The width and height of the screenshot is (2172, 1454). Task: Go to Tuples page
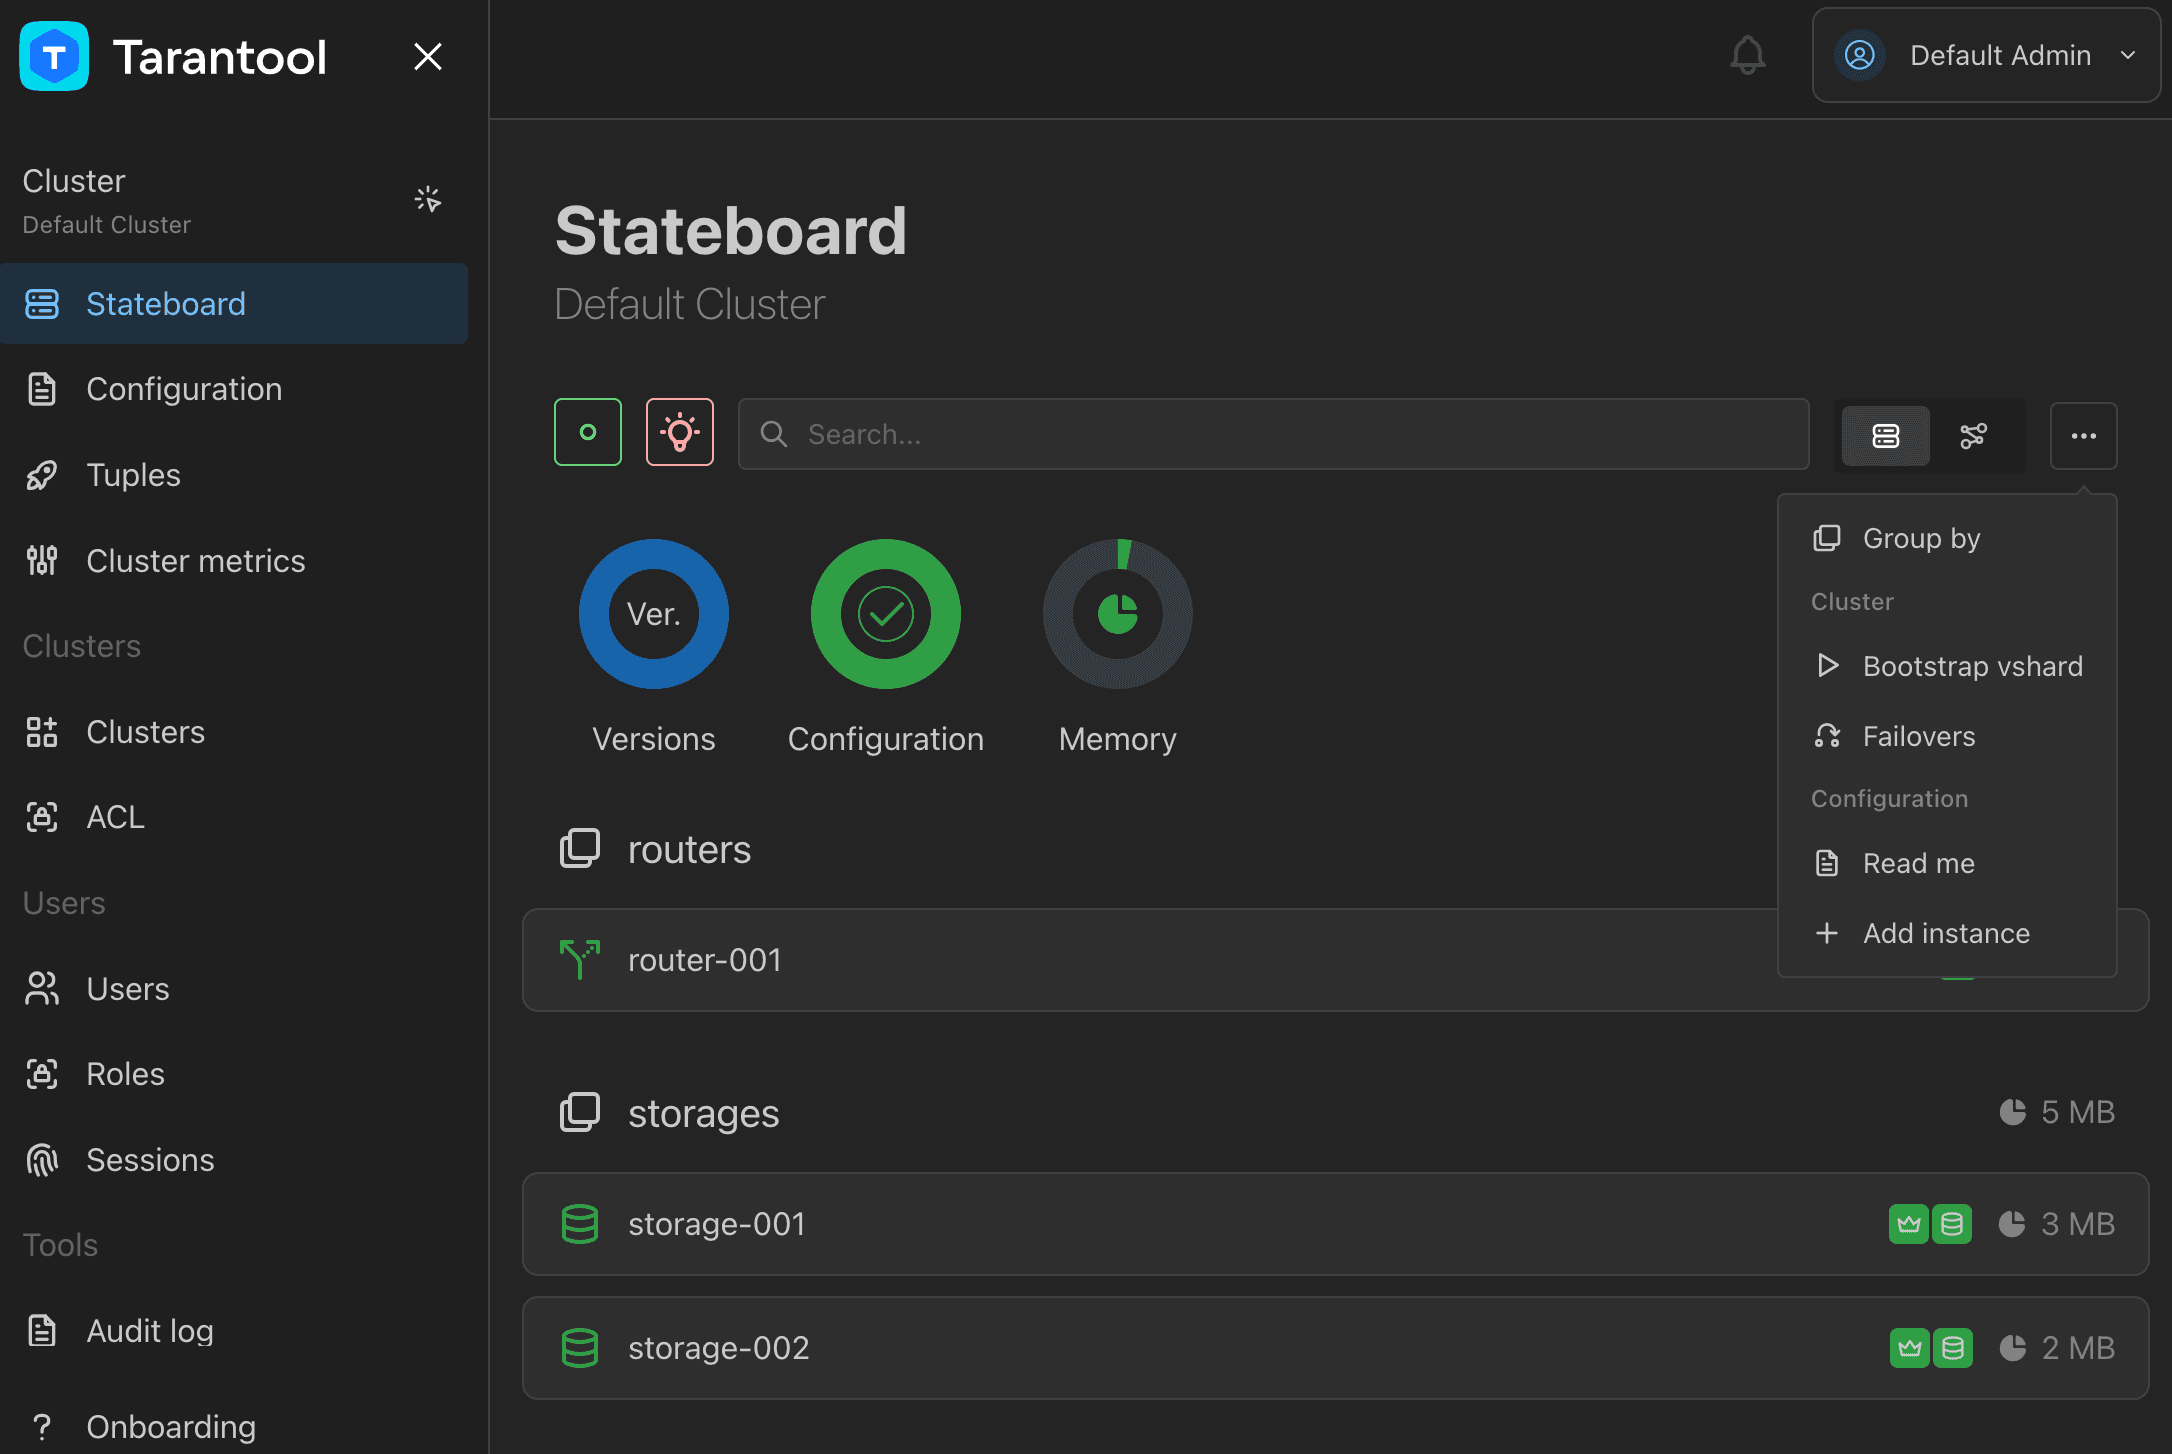[234, 475]
